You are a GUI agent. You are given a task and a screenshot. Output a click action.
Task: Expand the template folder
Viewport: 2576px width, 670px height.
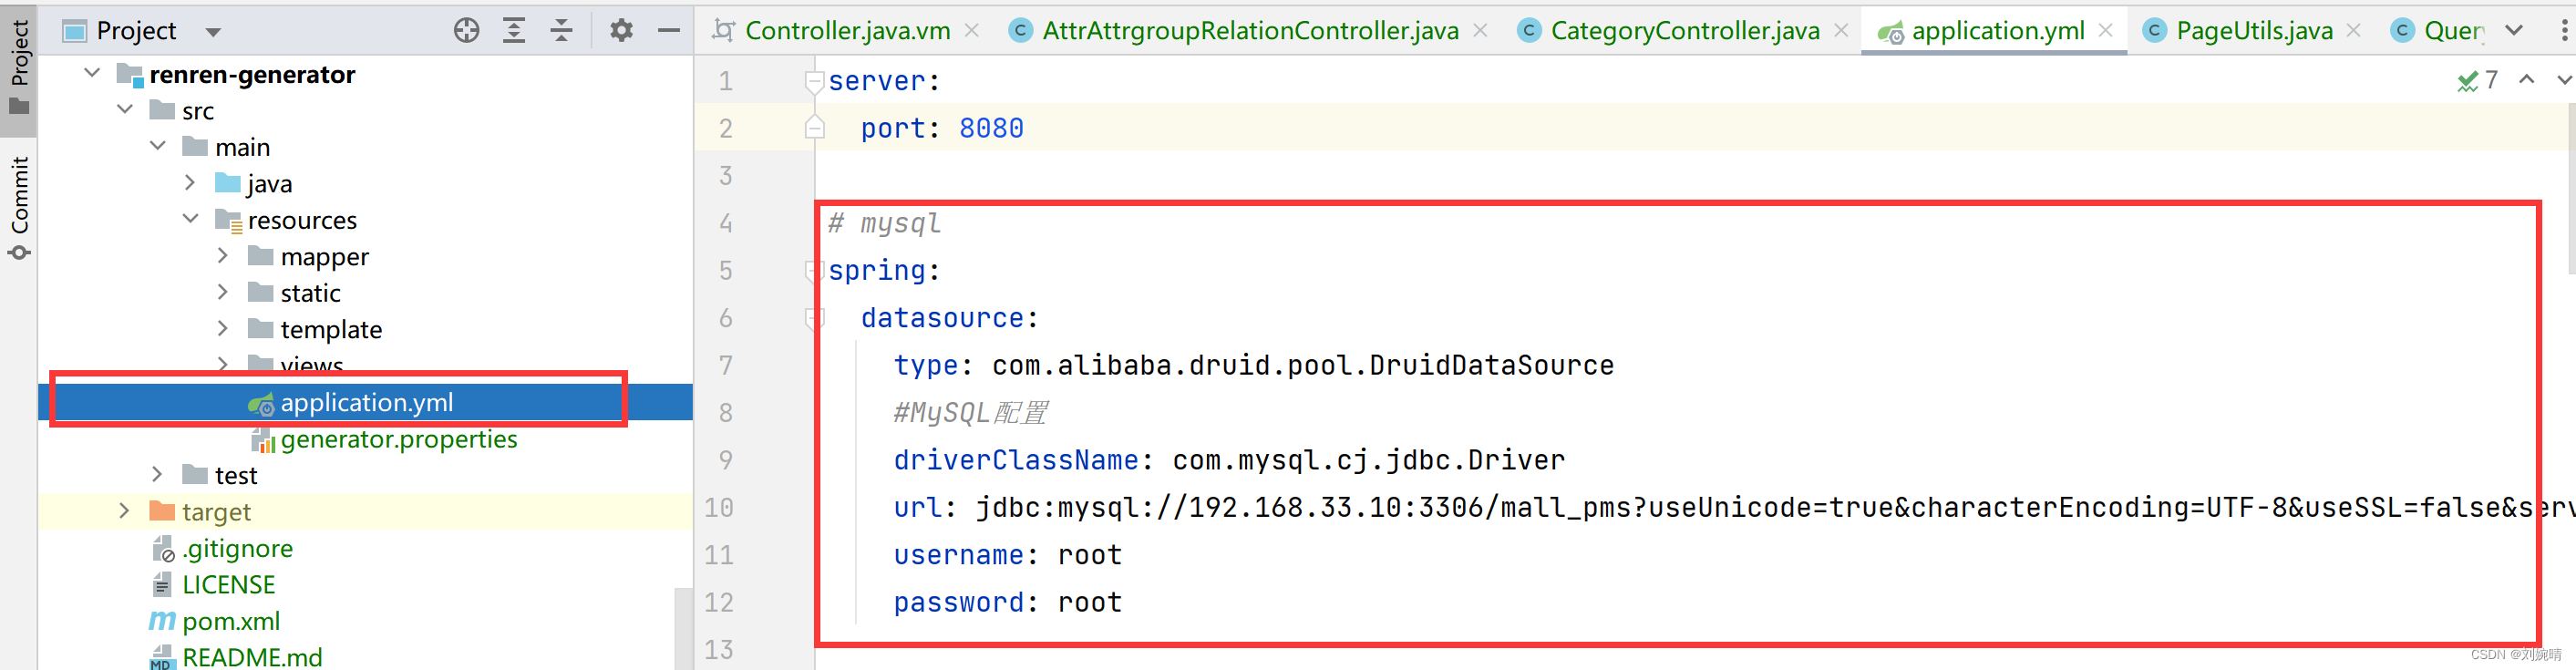click(x=223, y=328)
